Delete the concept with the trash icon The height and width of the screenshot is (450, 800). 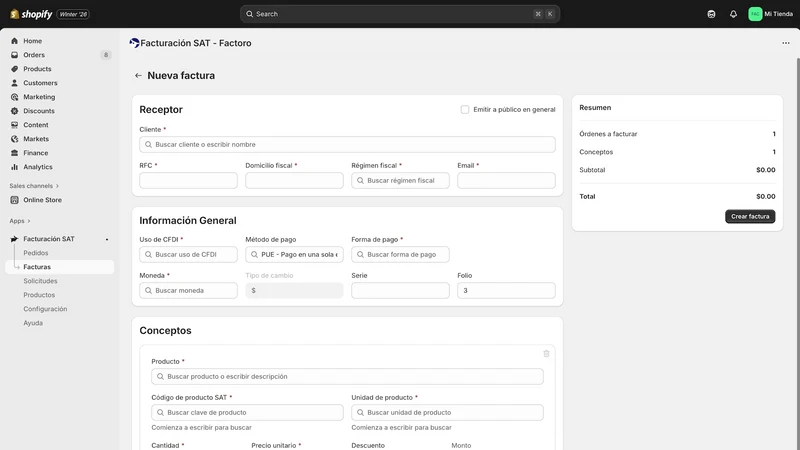[546, 354]
